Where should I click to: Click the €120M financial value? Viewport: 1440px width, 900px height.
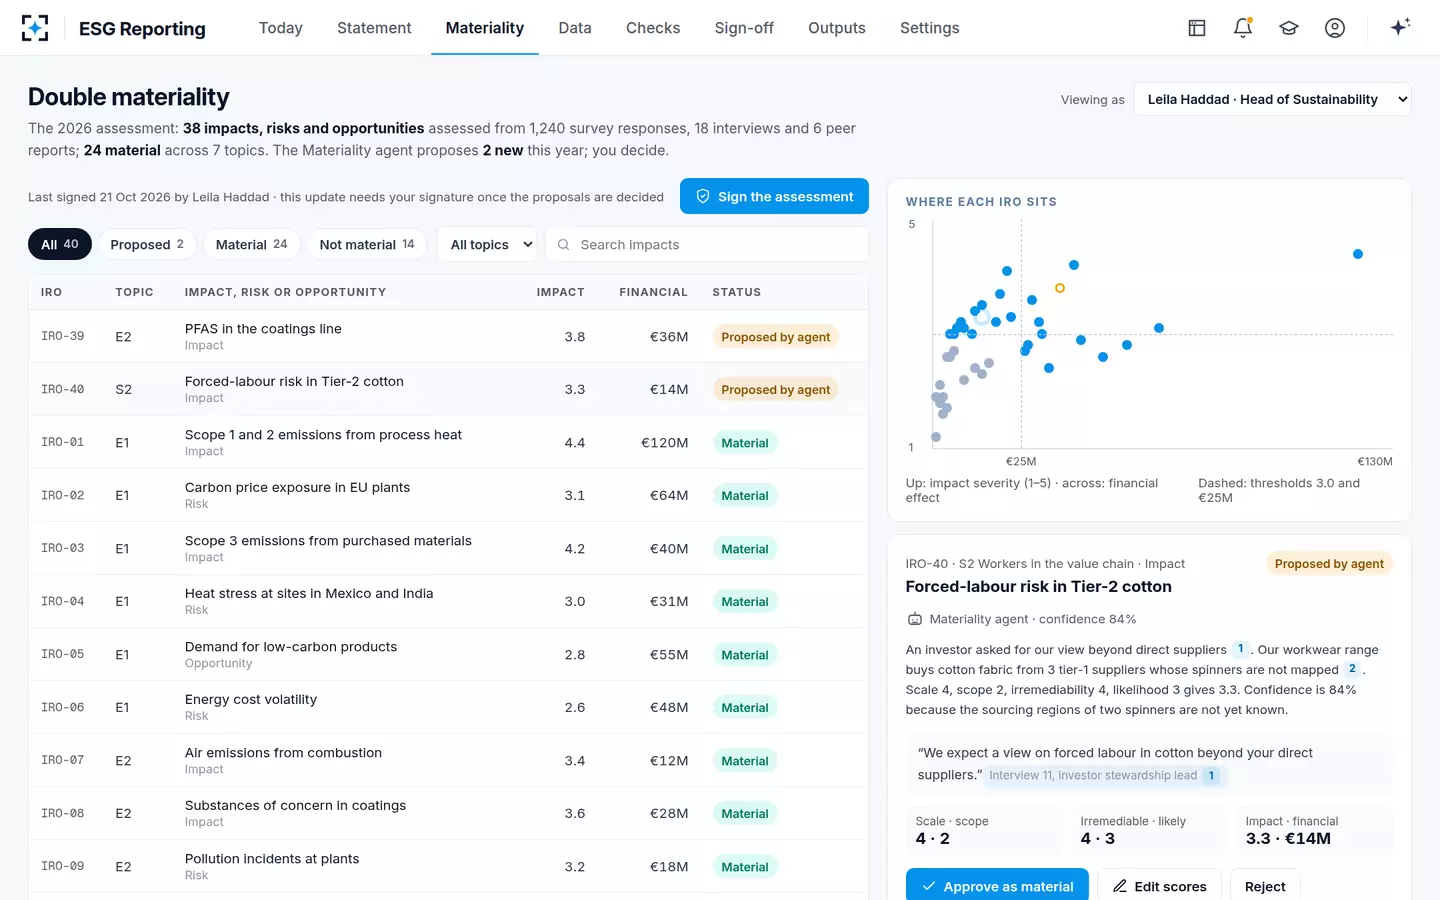[664, 442]
